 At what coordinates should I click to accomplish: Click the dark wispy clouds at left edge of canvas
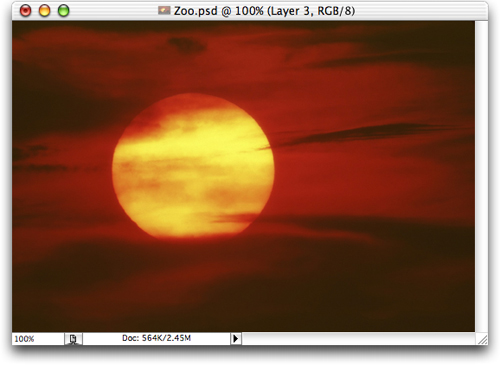click(32, 157)
